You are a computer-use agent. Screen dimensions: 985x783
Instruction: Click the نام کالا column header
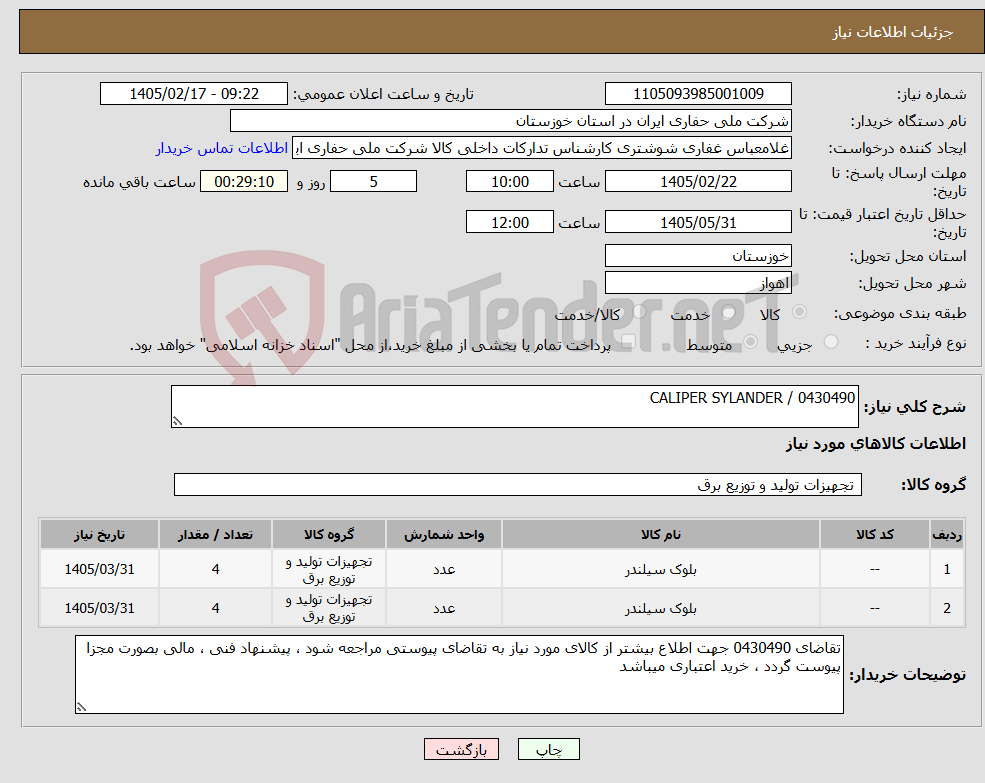(661, 534)
